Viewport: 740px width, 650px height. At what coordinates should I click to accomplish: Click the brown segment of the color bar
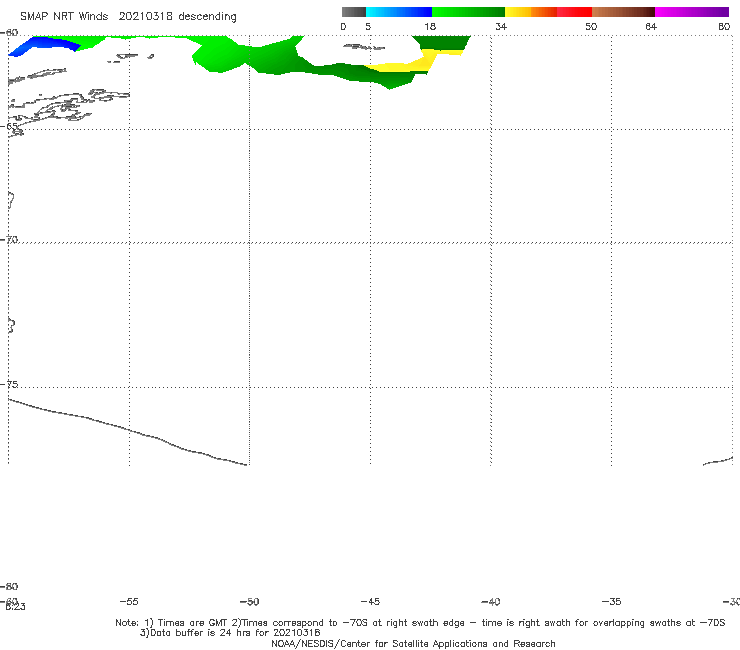tap(623, 12)
